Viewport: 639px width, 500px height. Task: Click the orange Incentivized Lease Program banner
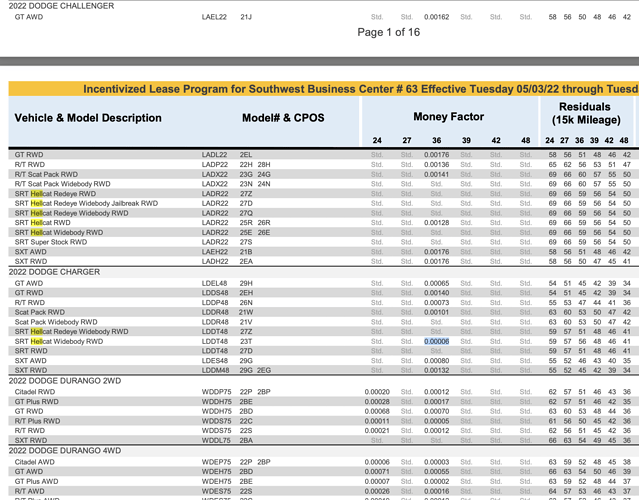pyautogui.click(x=324, y=89)
